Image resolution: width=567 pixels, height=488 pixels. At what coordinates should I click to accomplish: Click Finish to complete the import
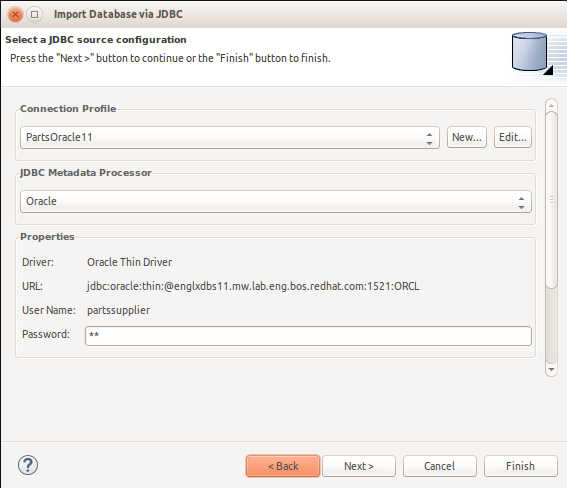click(x=521, y=466)
